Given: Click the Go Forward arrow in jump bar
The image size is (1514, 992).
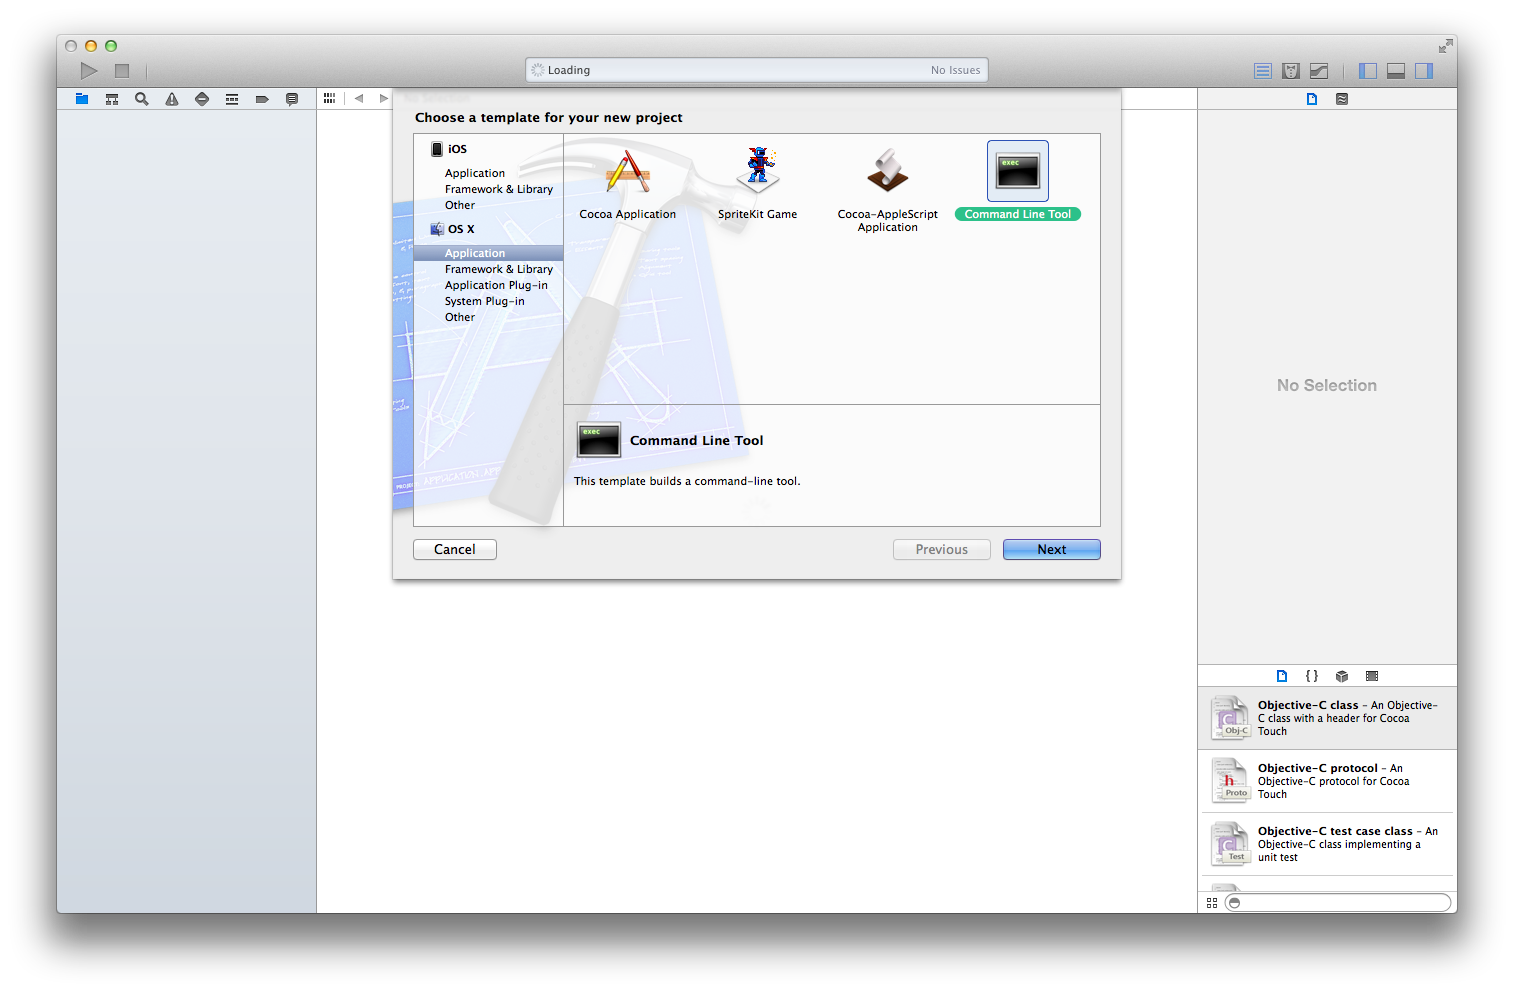Looking at the screenshot, I should pos(383,98).
